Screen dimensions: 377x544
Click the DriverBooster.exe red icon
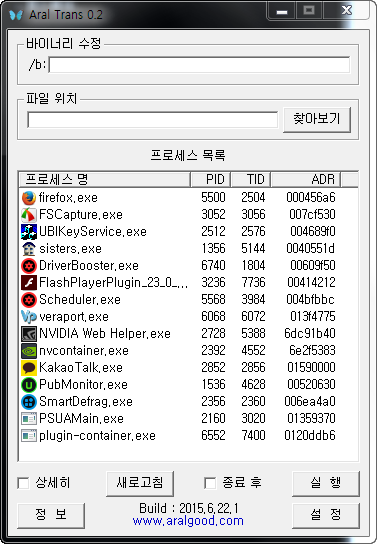point(29,266)
